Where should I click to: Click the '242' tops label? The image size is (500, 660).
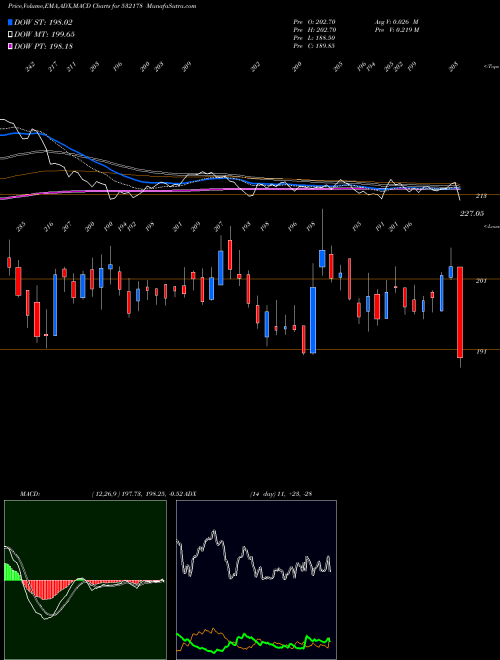[30, 67]
